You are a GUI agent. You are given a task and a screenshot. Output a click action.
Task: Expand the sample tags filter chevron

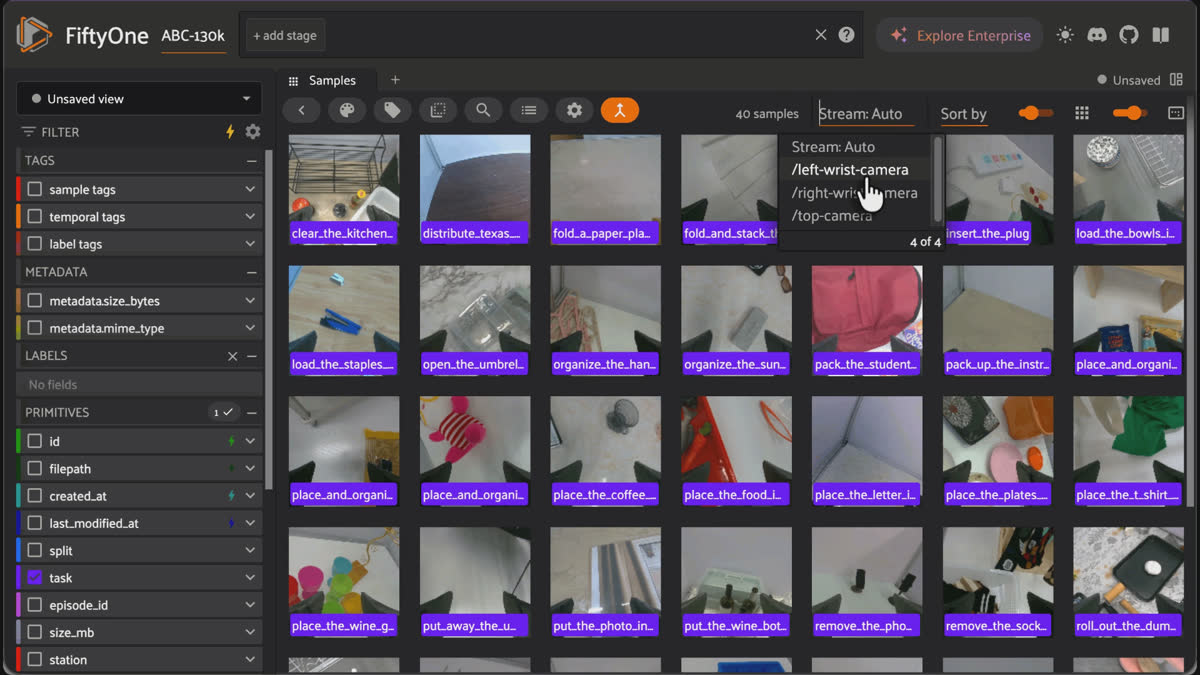(x=250, y=189)
